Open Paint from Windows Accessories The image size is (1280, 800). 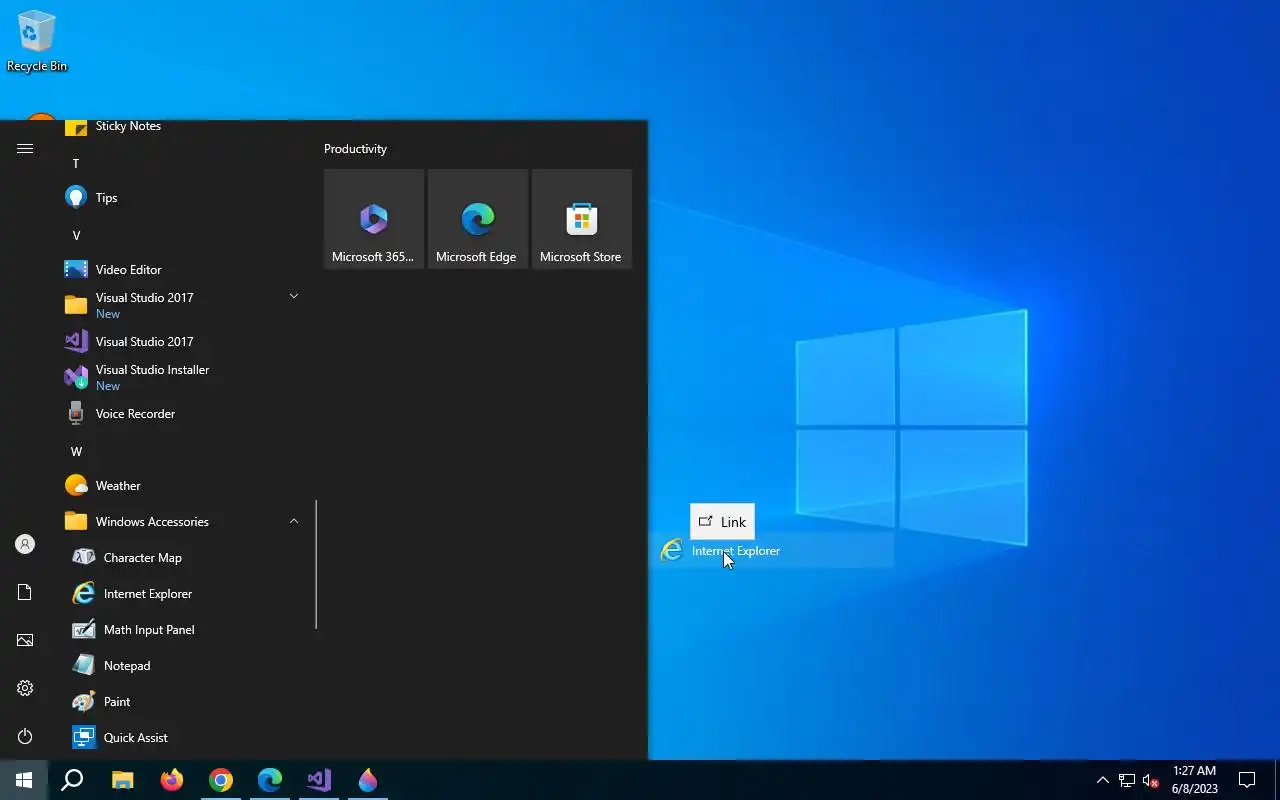(183, 702)
